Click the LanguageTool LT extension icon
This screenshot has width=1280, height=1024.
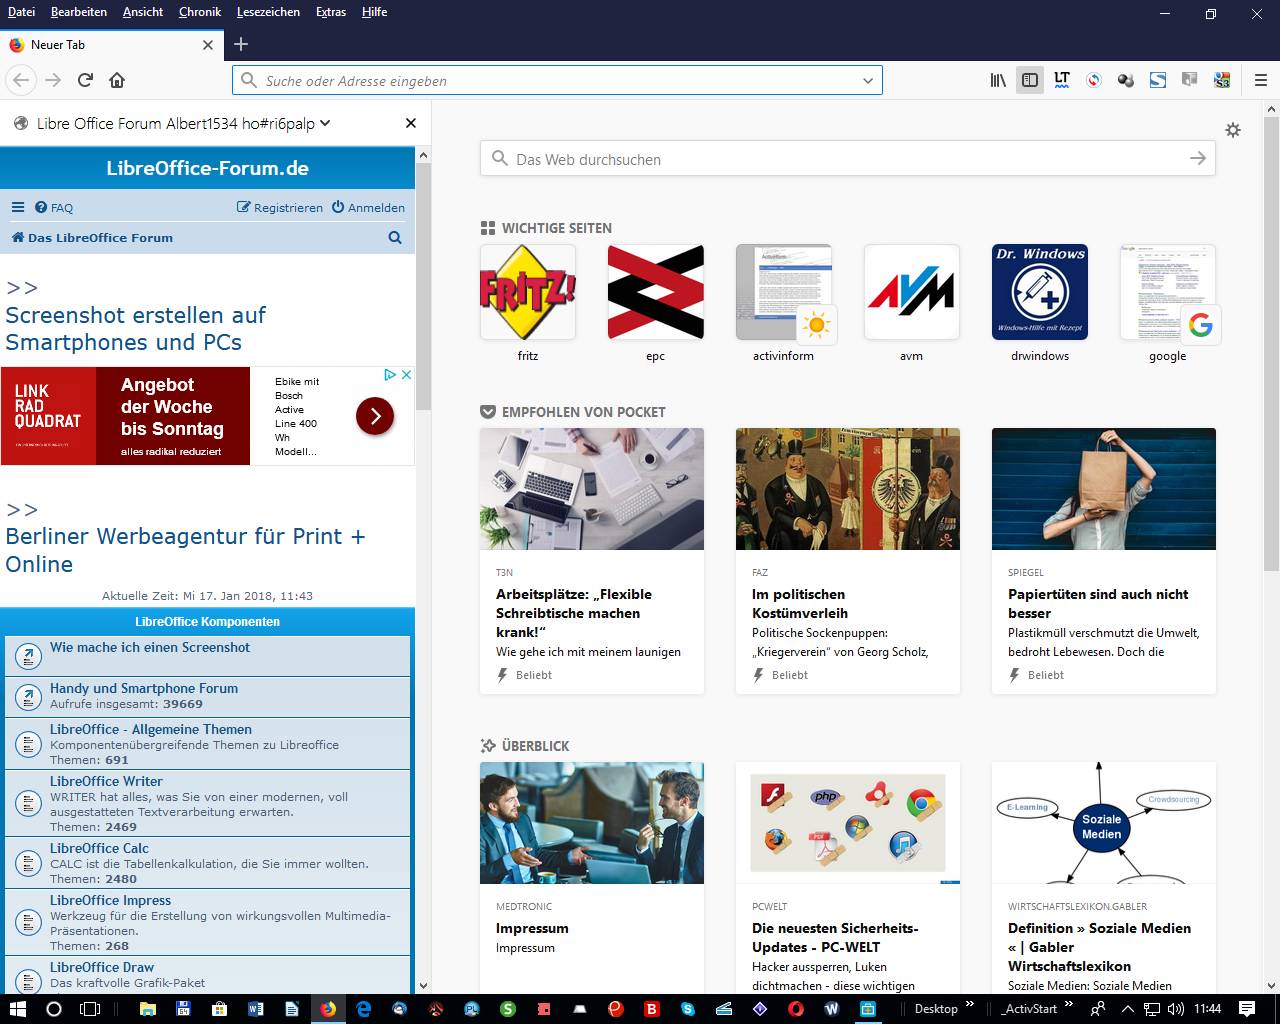pos(1062,80)
